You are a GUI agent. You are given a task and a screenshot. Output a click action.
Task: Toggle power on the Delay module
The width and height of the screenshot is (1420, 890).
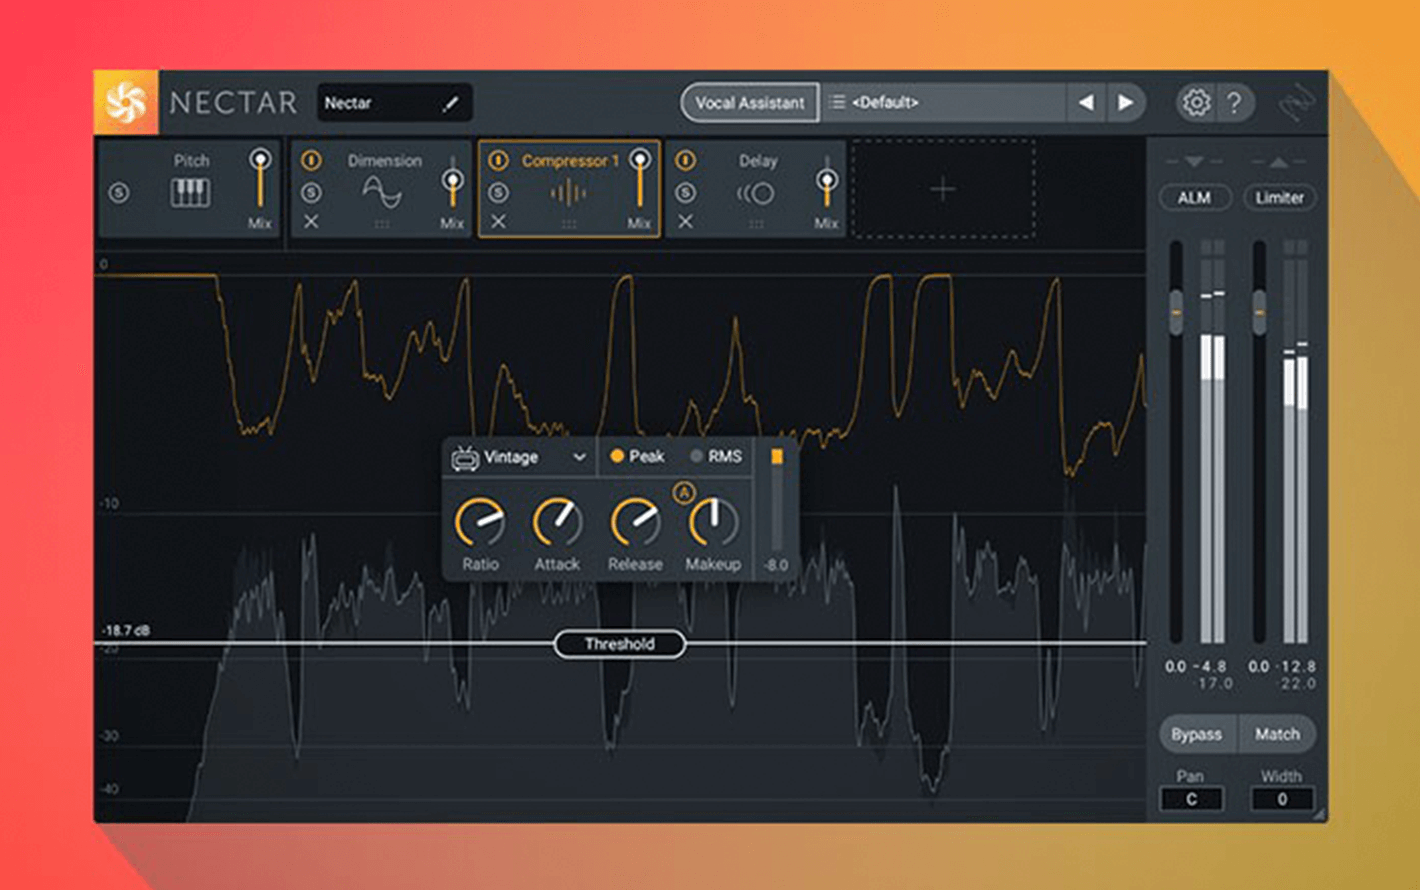(x=685, y=160)
